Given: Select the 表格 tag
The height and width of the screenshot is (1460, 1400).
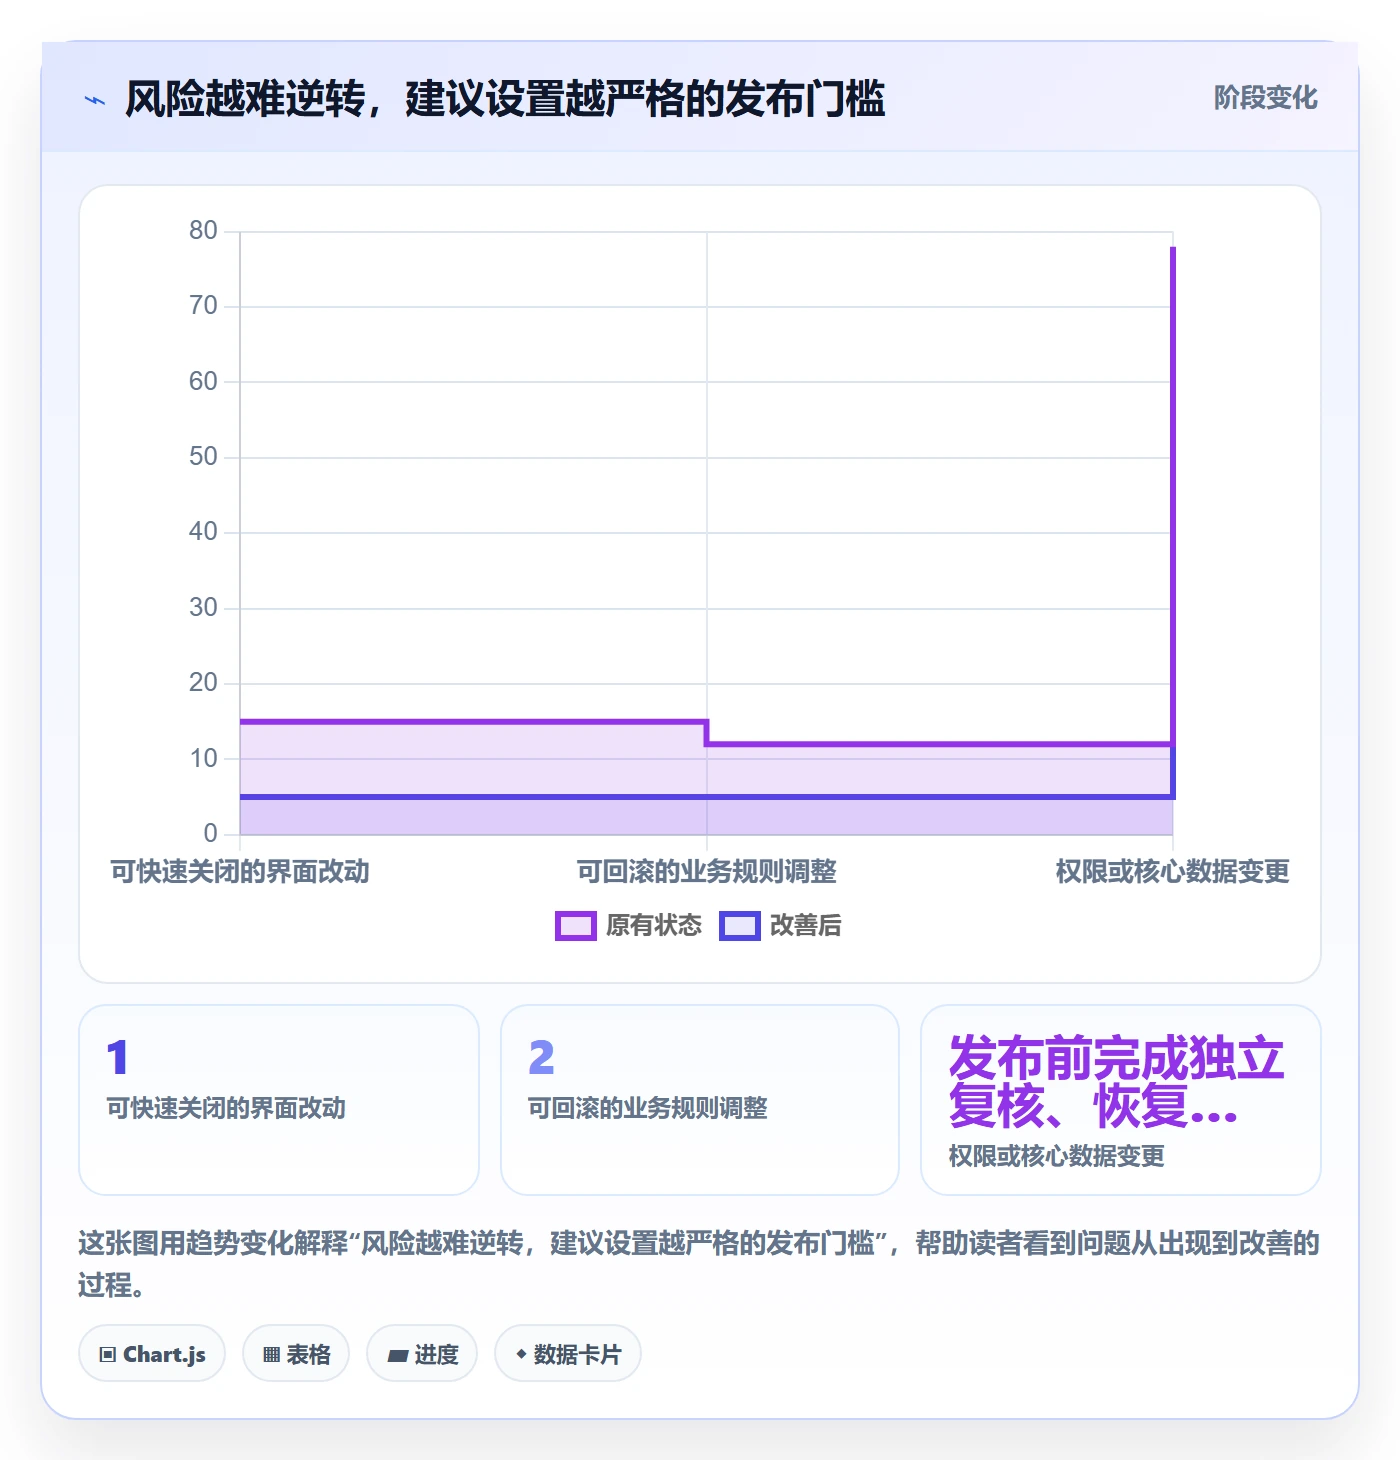Looking at the screenshot, I should coord(296,1354).
